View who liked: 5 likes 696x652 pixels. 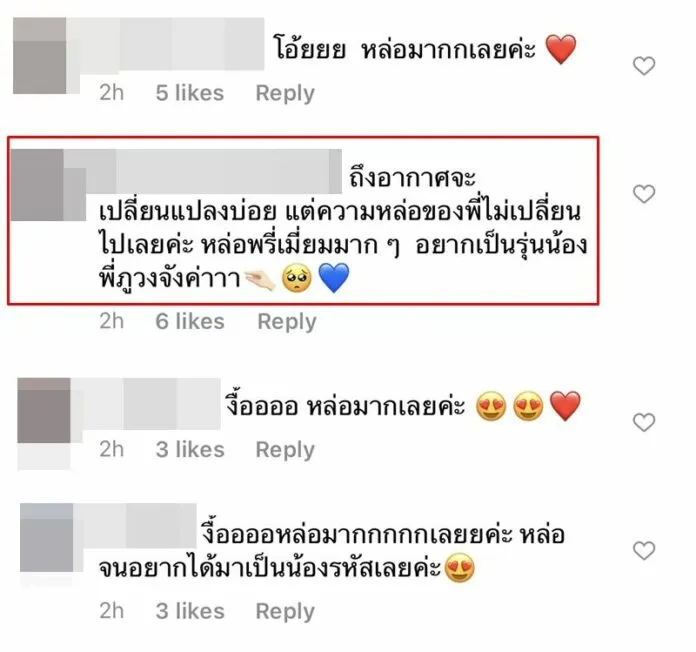(x=190, y=93)
